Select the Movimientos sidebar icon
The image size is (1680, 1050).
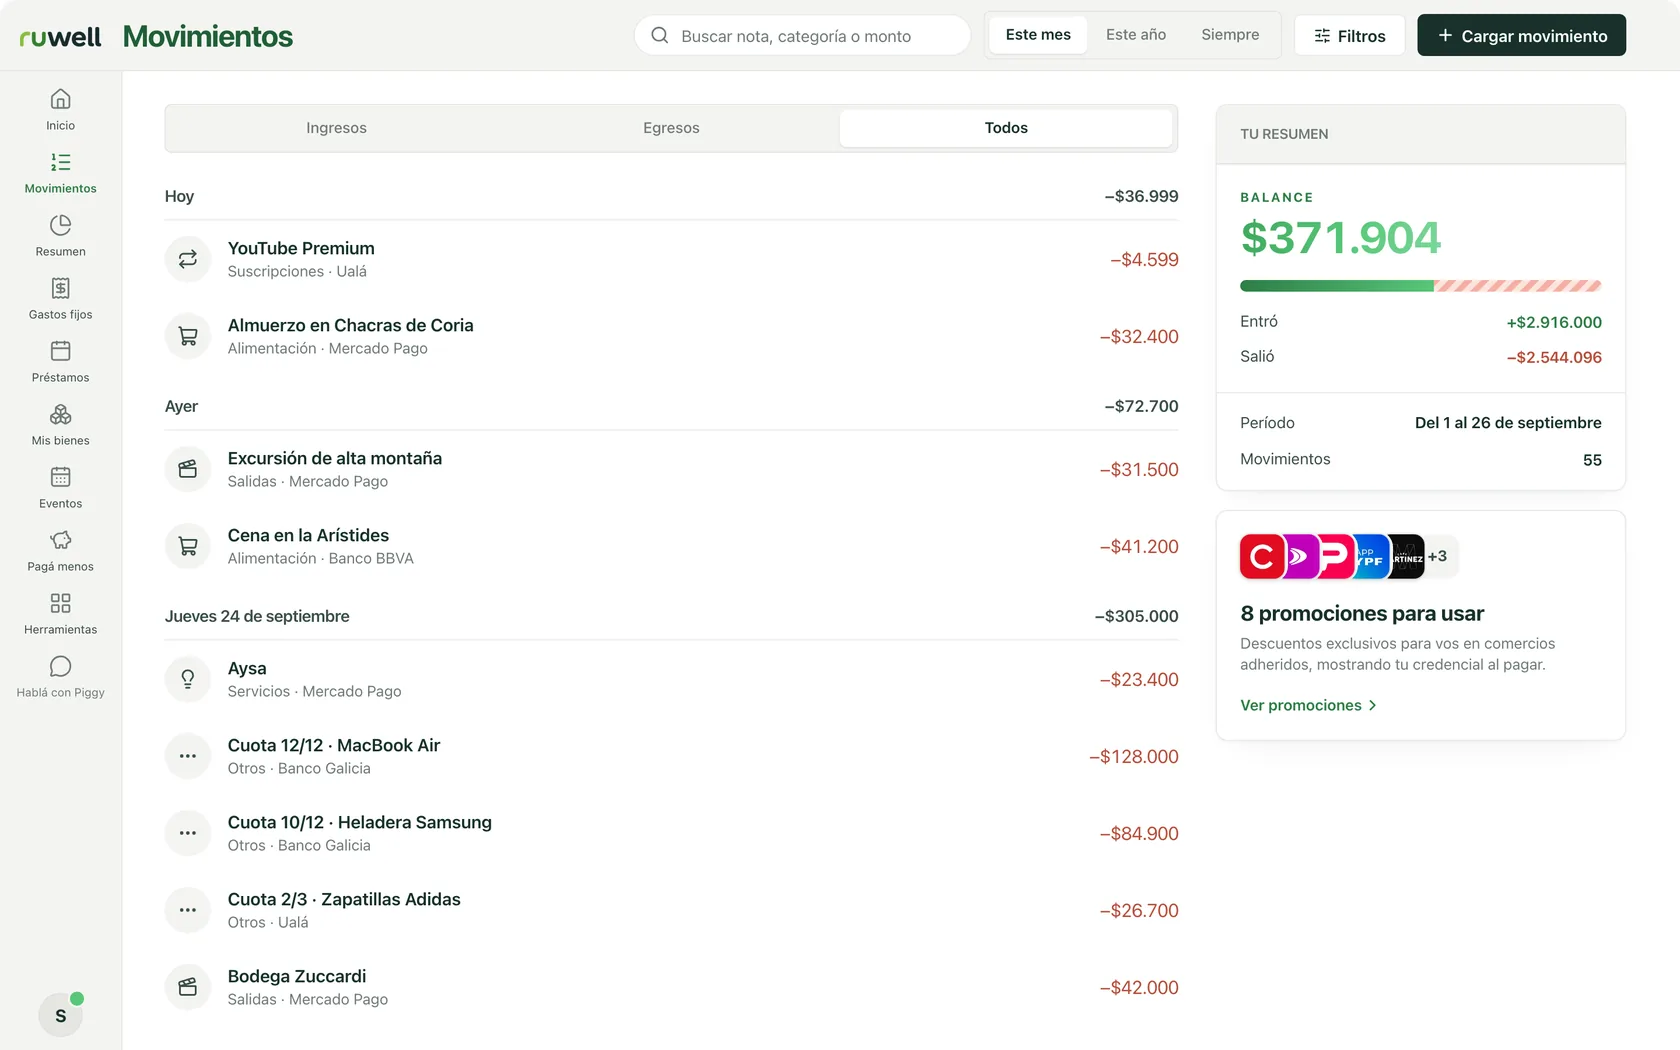pos(60,162)
